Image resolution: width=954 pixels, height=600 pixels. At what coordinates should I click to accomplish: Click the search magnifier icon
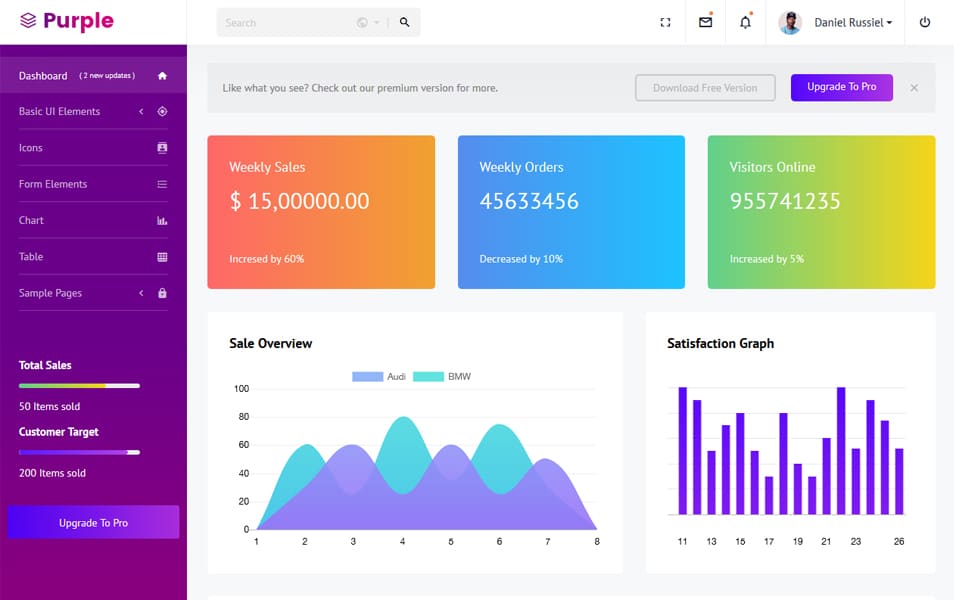[404, 22]
